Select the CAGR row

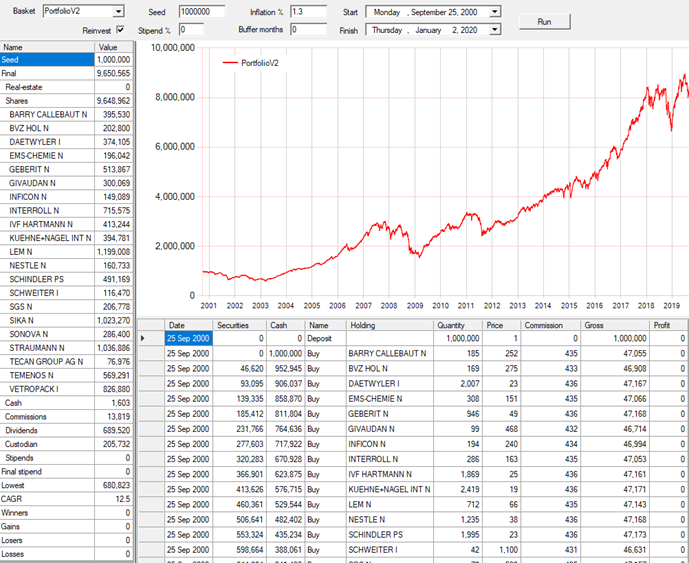[66, 499]
